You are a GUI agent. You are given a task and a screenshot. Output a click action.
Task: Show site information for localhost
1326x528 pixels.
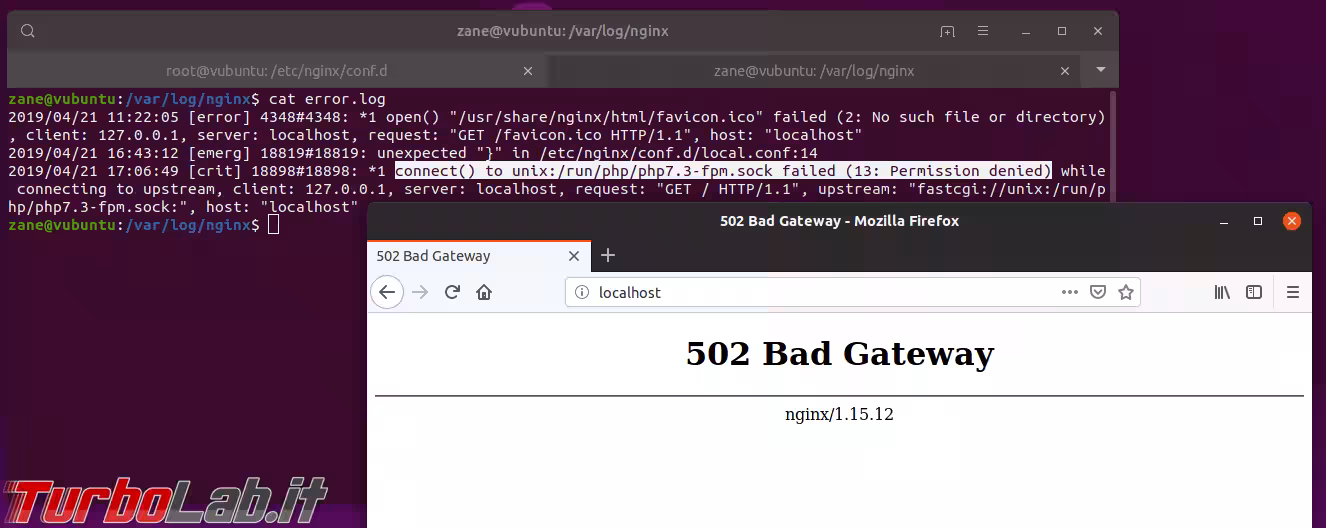point(581,292)
